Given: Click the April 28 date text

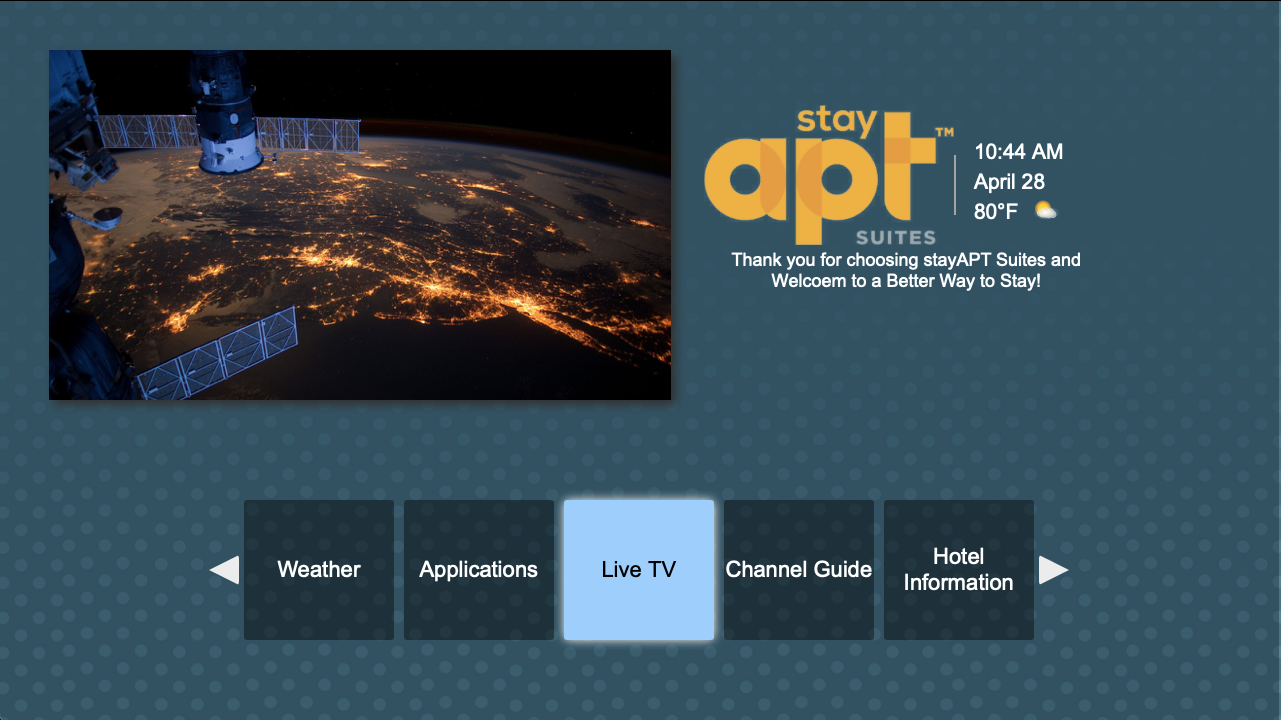Looking at the screenshot, I should [1009, 182].
